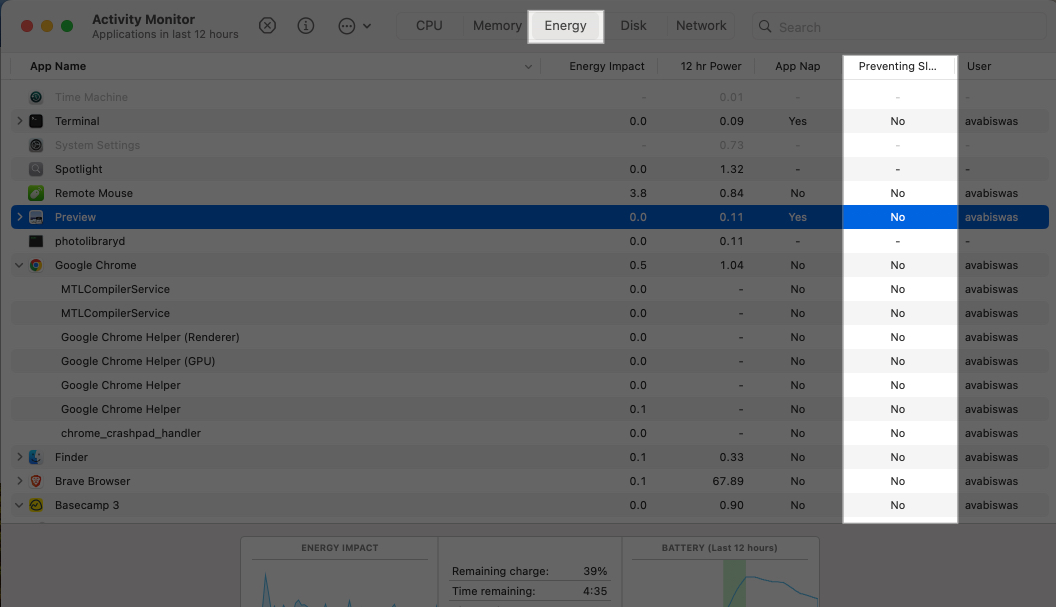Expand the Preview process group
This screenshot has width=1056, height=607.
tap(20, 217)
